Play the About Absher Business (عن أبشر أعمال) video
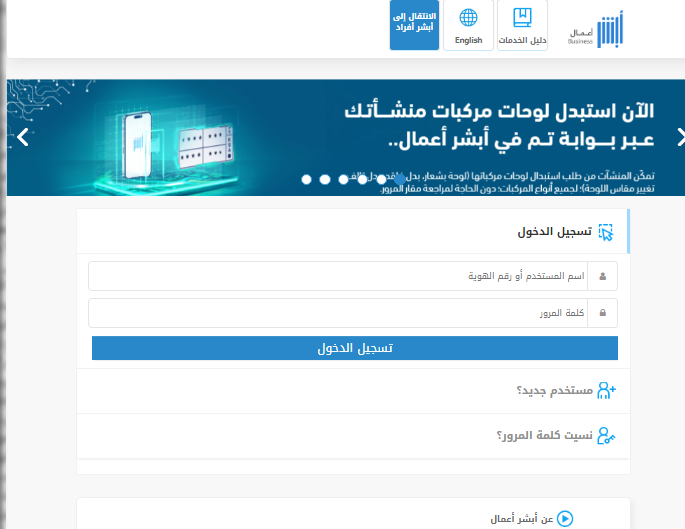 (565, 518)
